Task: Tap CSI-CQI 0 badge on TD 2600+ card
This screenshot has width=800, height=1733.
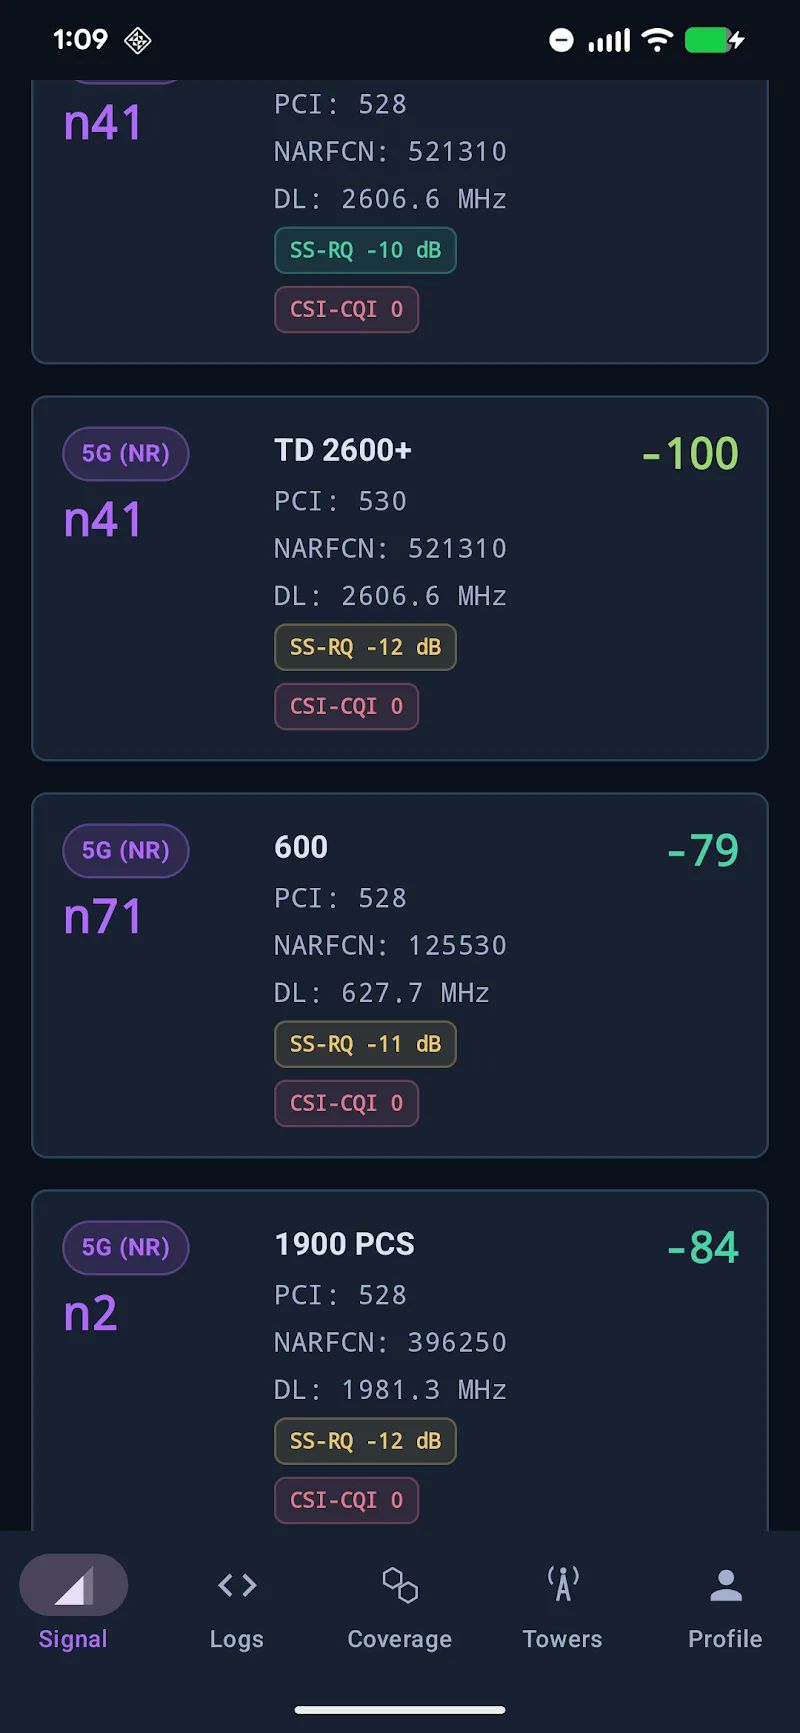Action: coord(346,707)
